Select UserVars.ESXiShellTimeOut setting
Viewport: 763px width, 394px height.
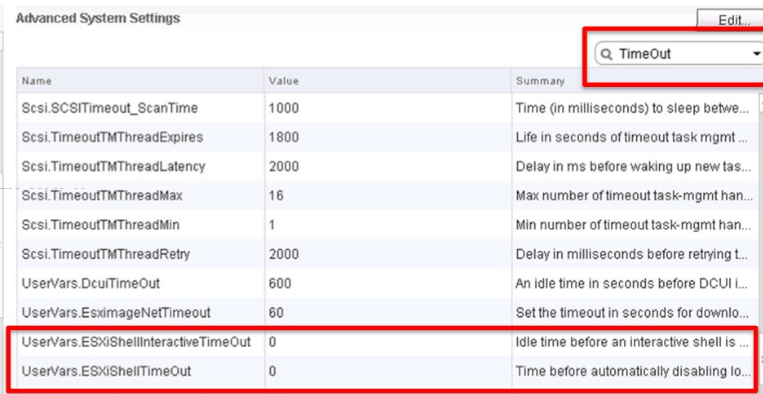click(x=106, y=371)
